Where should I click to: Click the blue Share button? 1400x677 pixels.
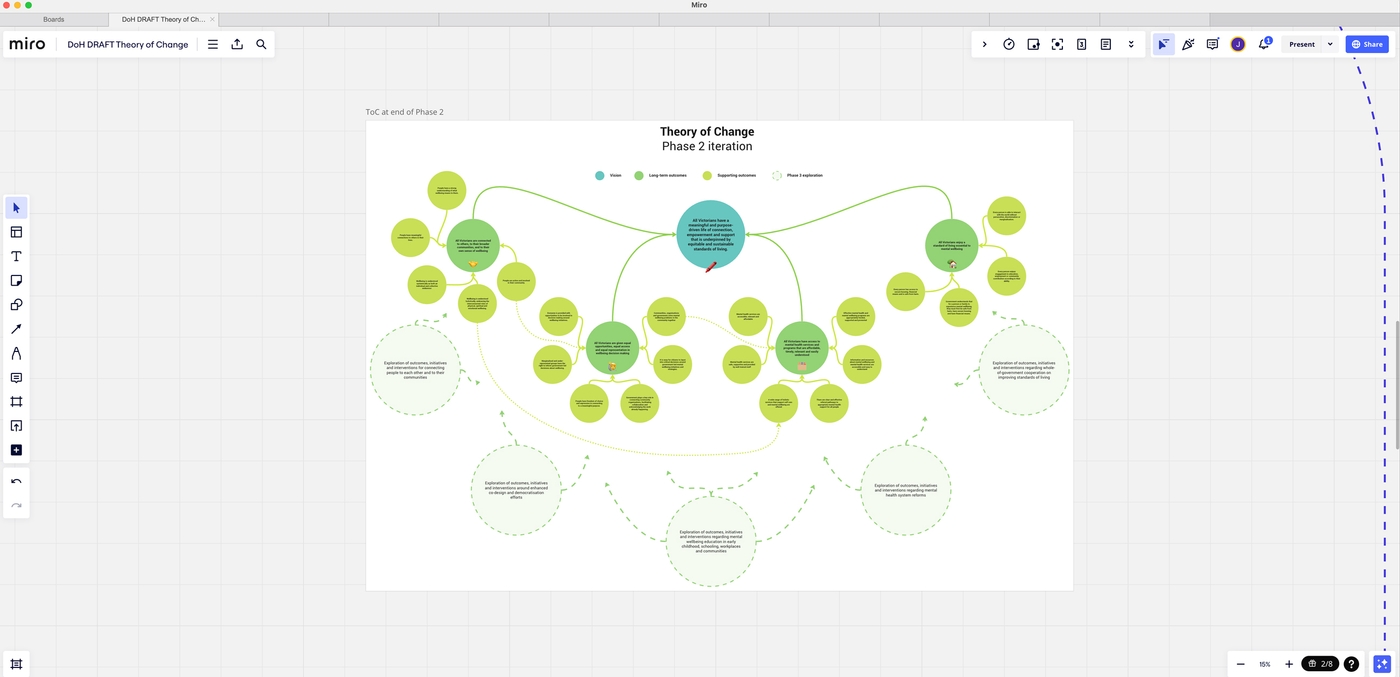[1367, 44]
